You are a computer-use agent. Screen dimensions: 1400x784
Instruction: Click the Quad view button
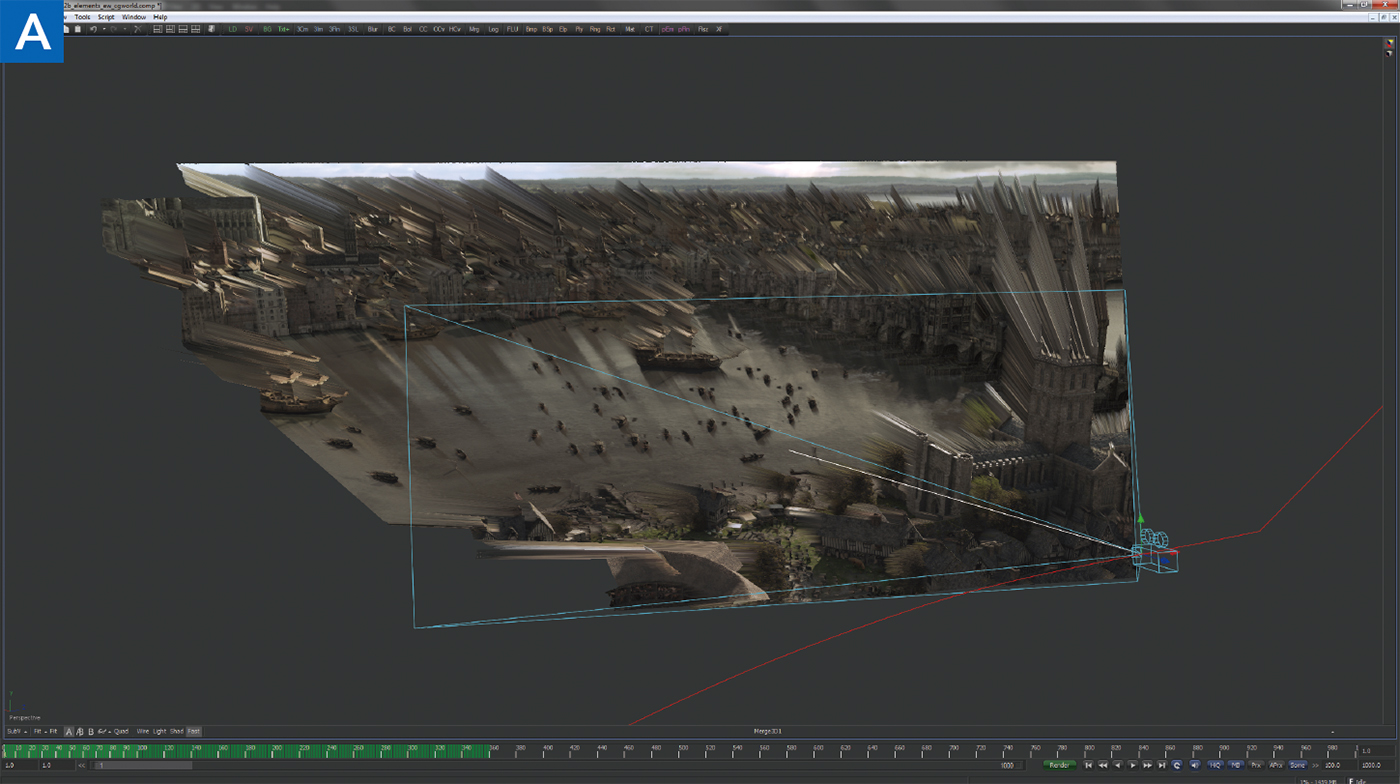point(121,731)
